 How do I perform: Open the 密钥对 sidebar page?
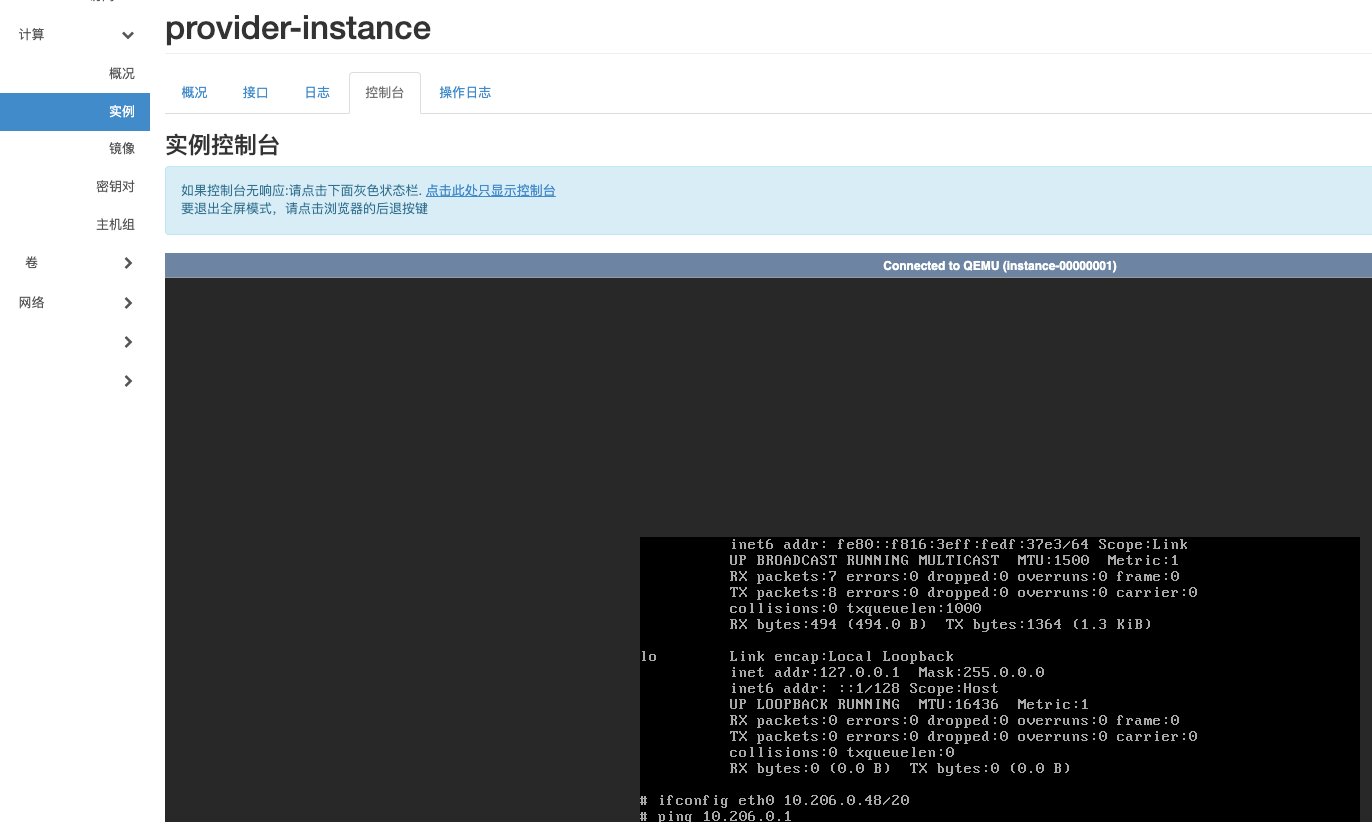115,187
